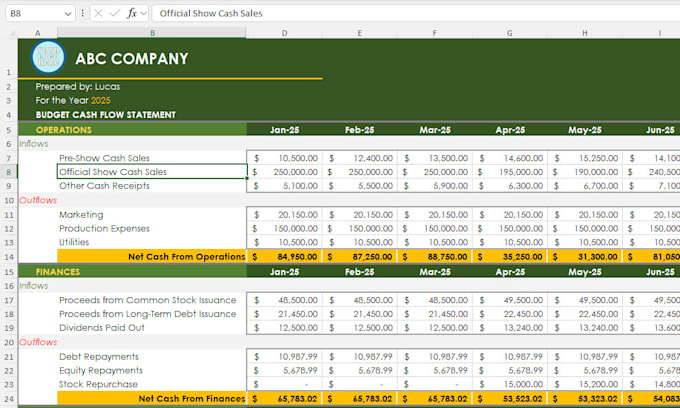Select column F header
Viewport: 680px width, 408px height.
click(x=435, y=33)
